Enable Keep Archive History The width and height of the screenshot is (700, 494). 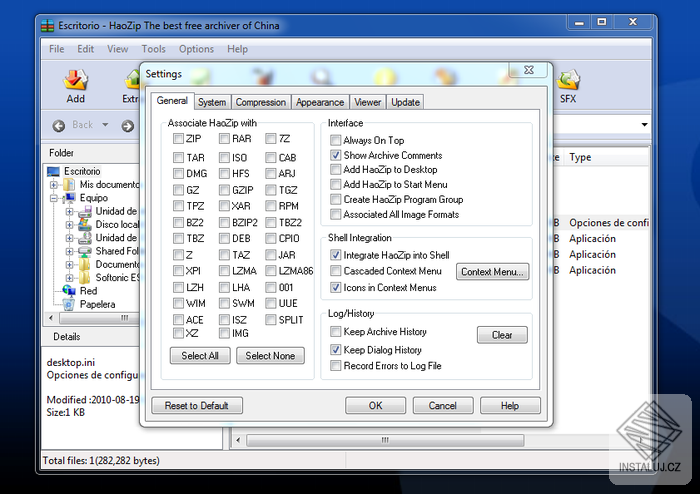[335, 332]
